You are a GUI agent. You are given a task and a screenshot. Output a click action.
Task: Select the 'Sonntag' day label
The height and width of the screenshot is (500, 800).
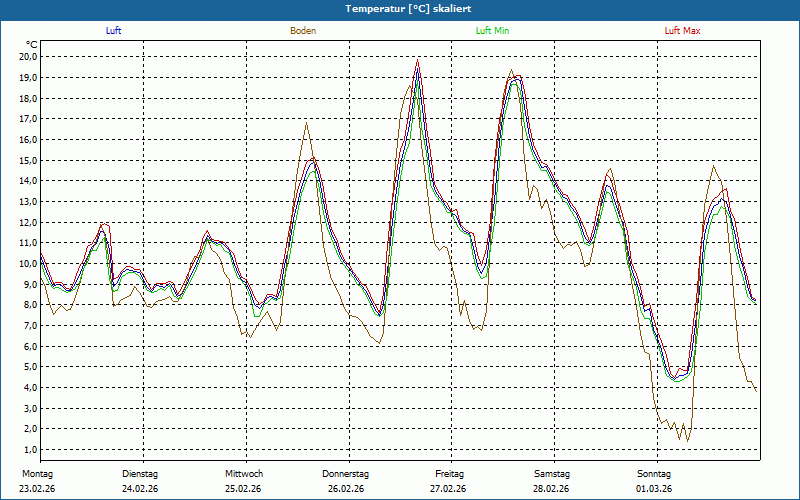[655, 473]
